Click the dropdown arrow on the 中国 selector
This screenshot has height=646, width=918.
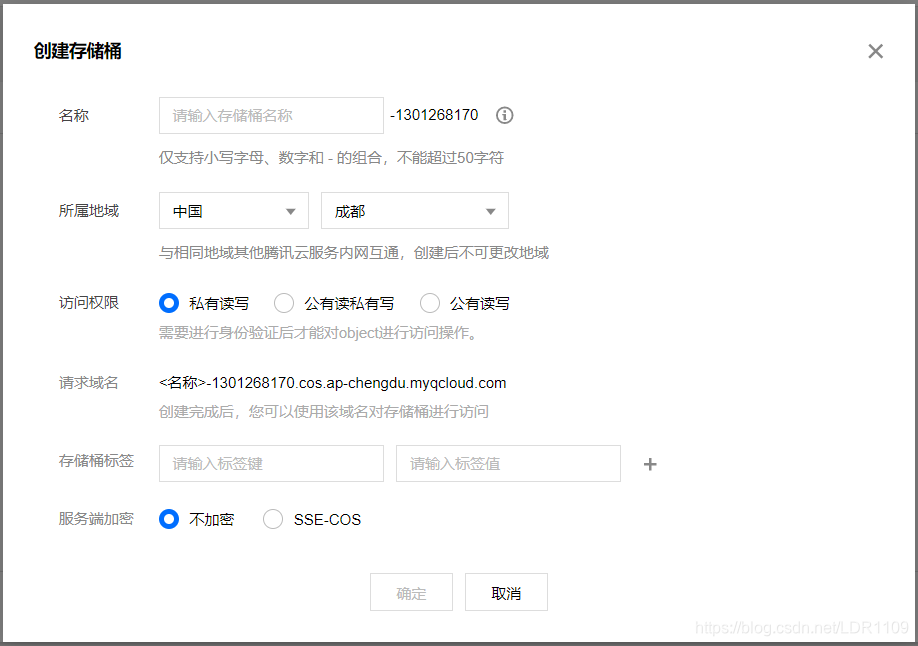(290, 210)
